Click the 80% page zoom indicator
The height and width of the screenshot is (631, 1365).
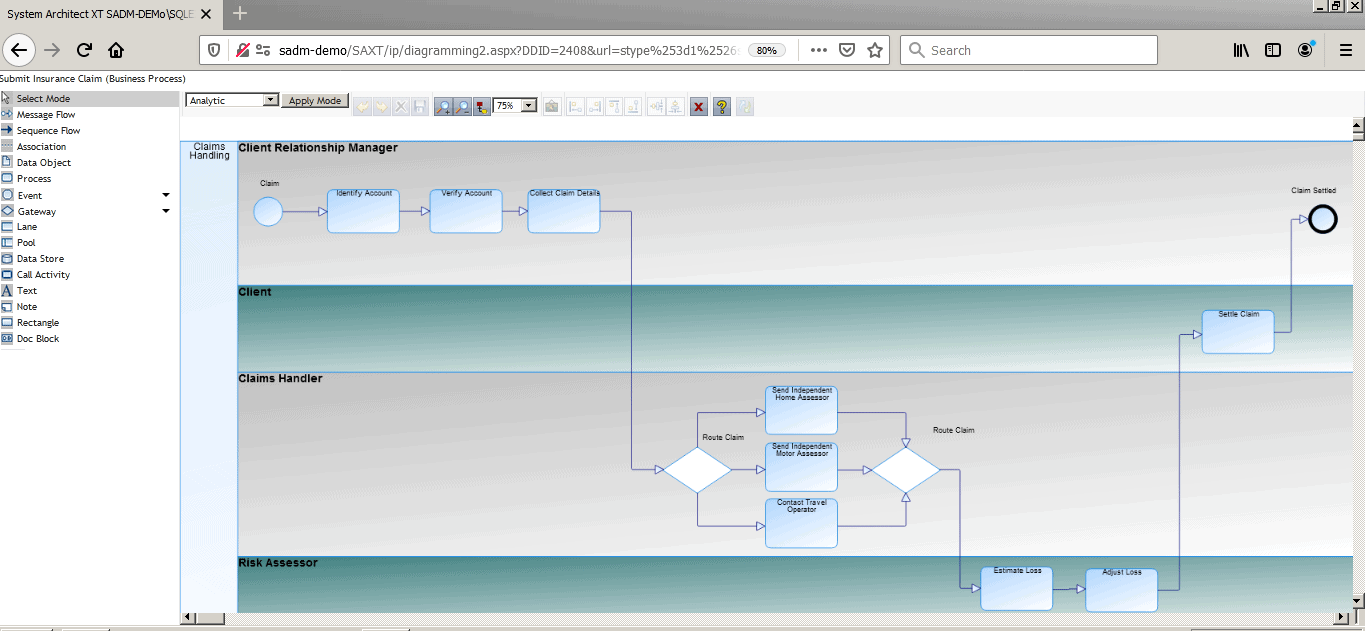(766, 50)
